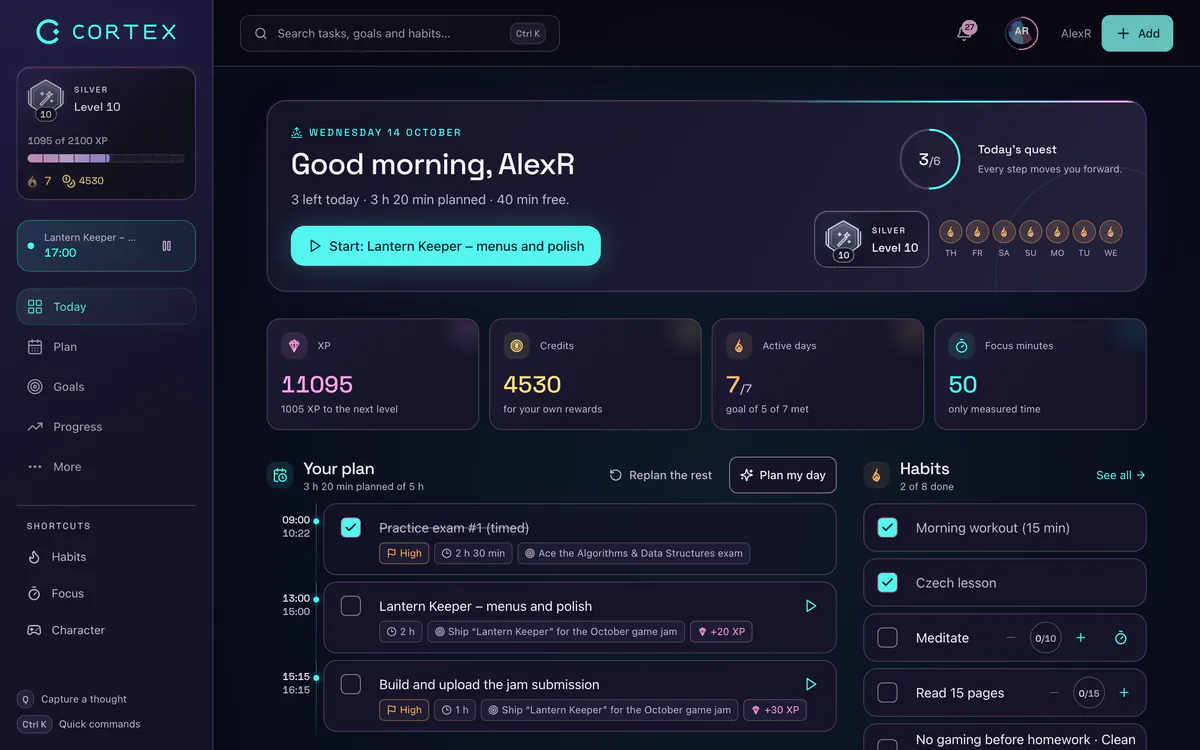Open the Progress view
1200x750 pixels.
coord(106,427)
